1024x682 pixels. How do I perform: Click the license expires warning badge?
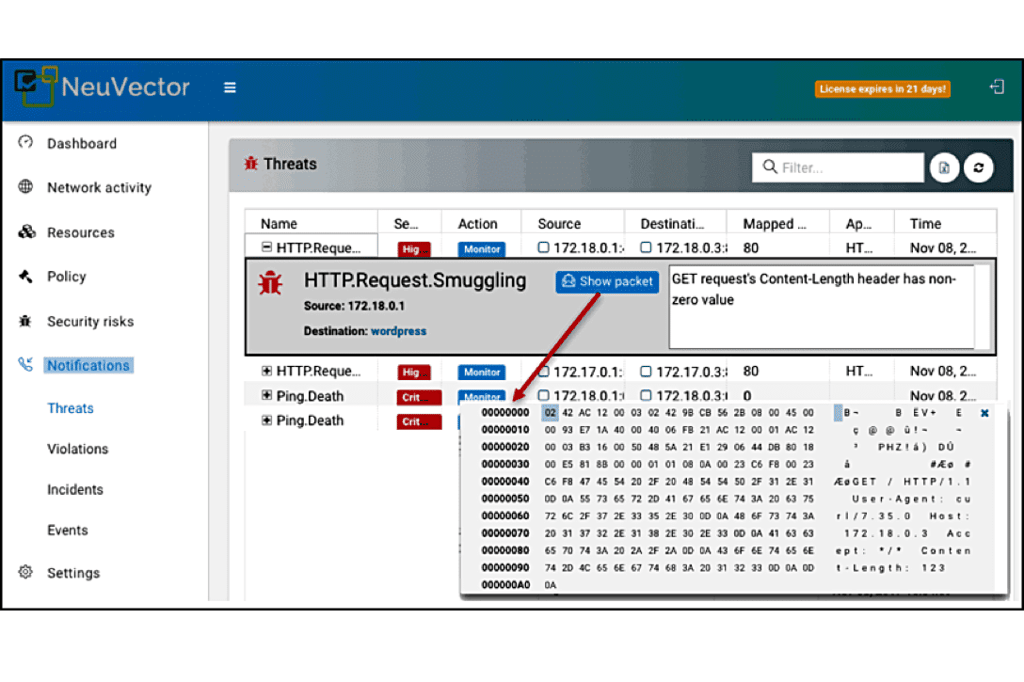[882, 89]
